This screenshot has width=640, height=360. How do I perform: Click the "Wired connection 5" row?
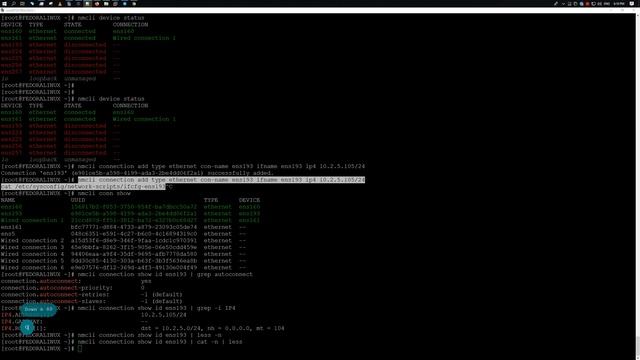point(123,261)
